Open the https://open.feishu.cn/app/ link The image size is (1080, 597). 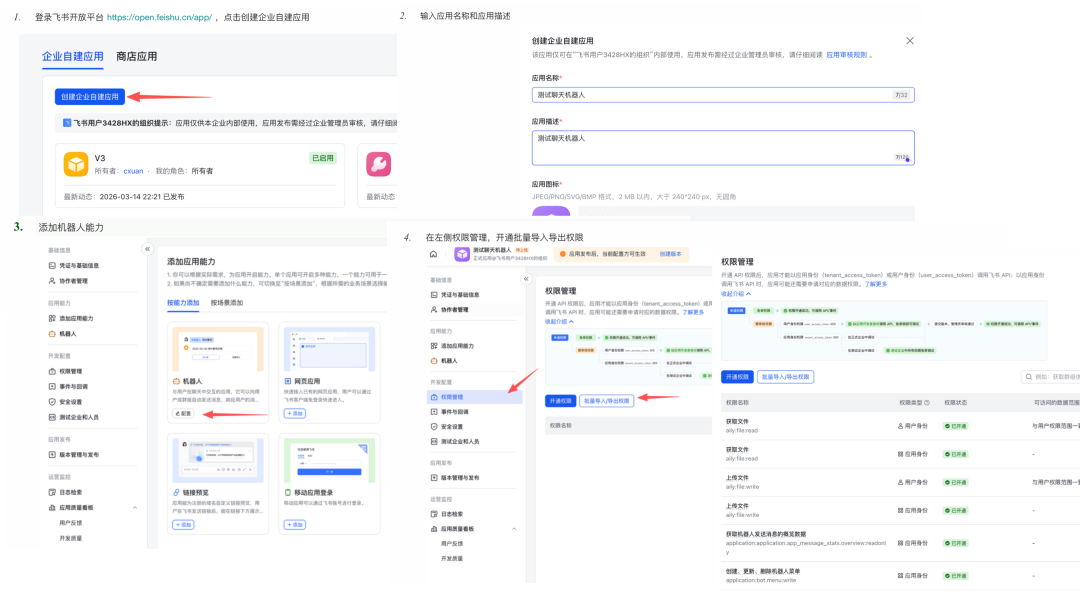point(159,17)
